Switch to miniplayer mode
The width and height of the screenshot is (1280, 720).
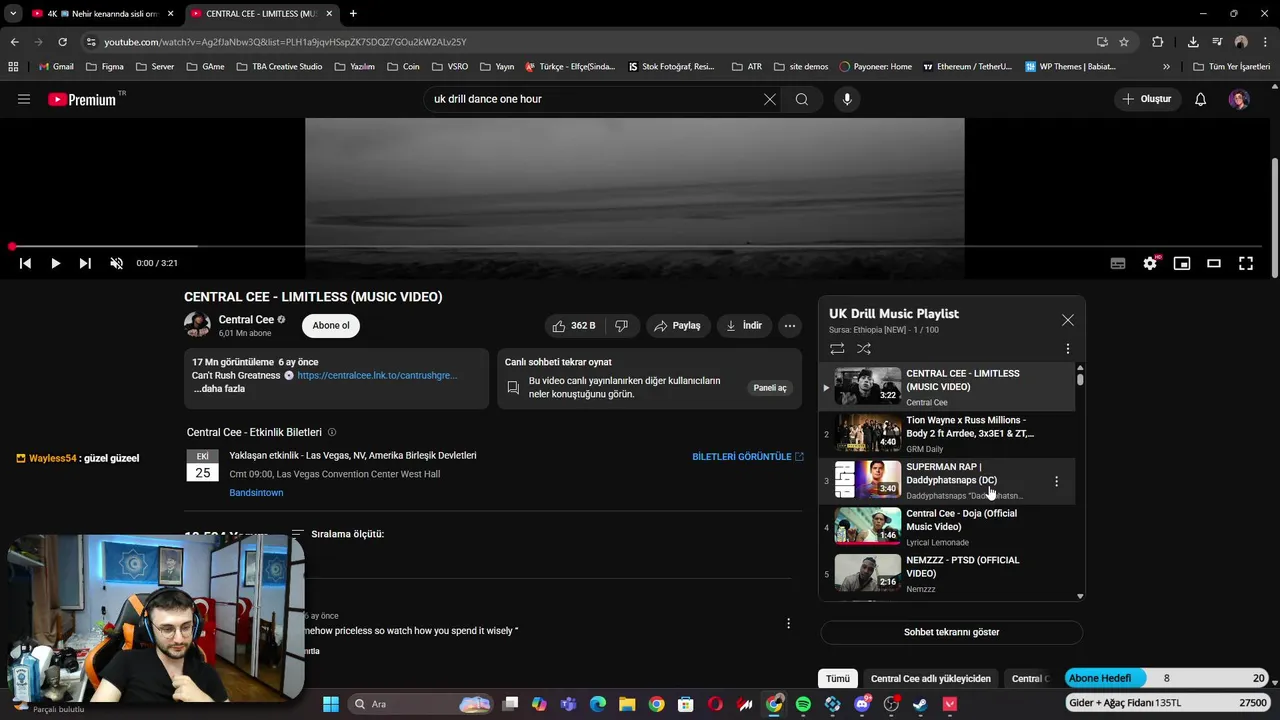1182,263
